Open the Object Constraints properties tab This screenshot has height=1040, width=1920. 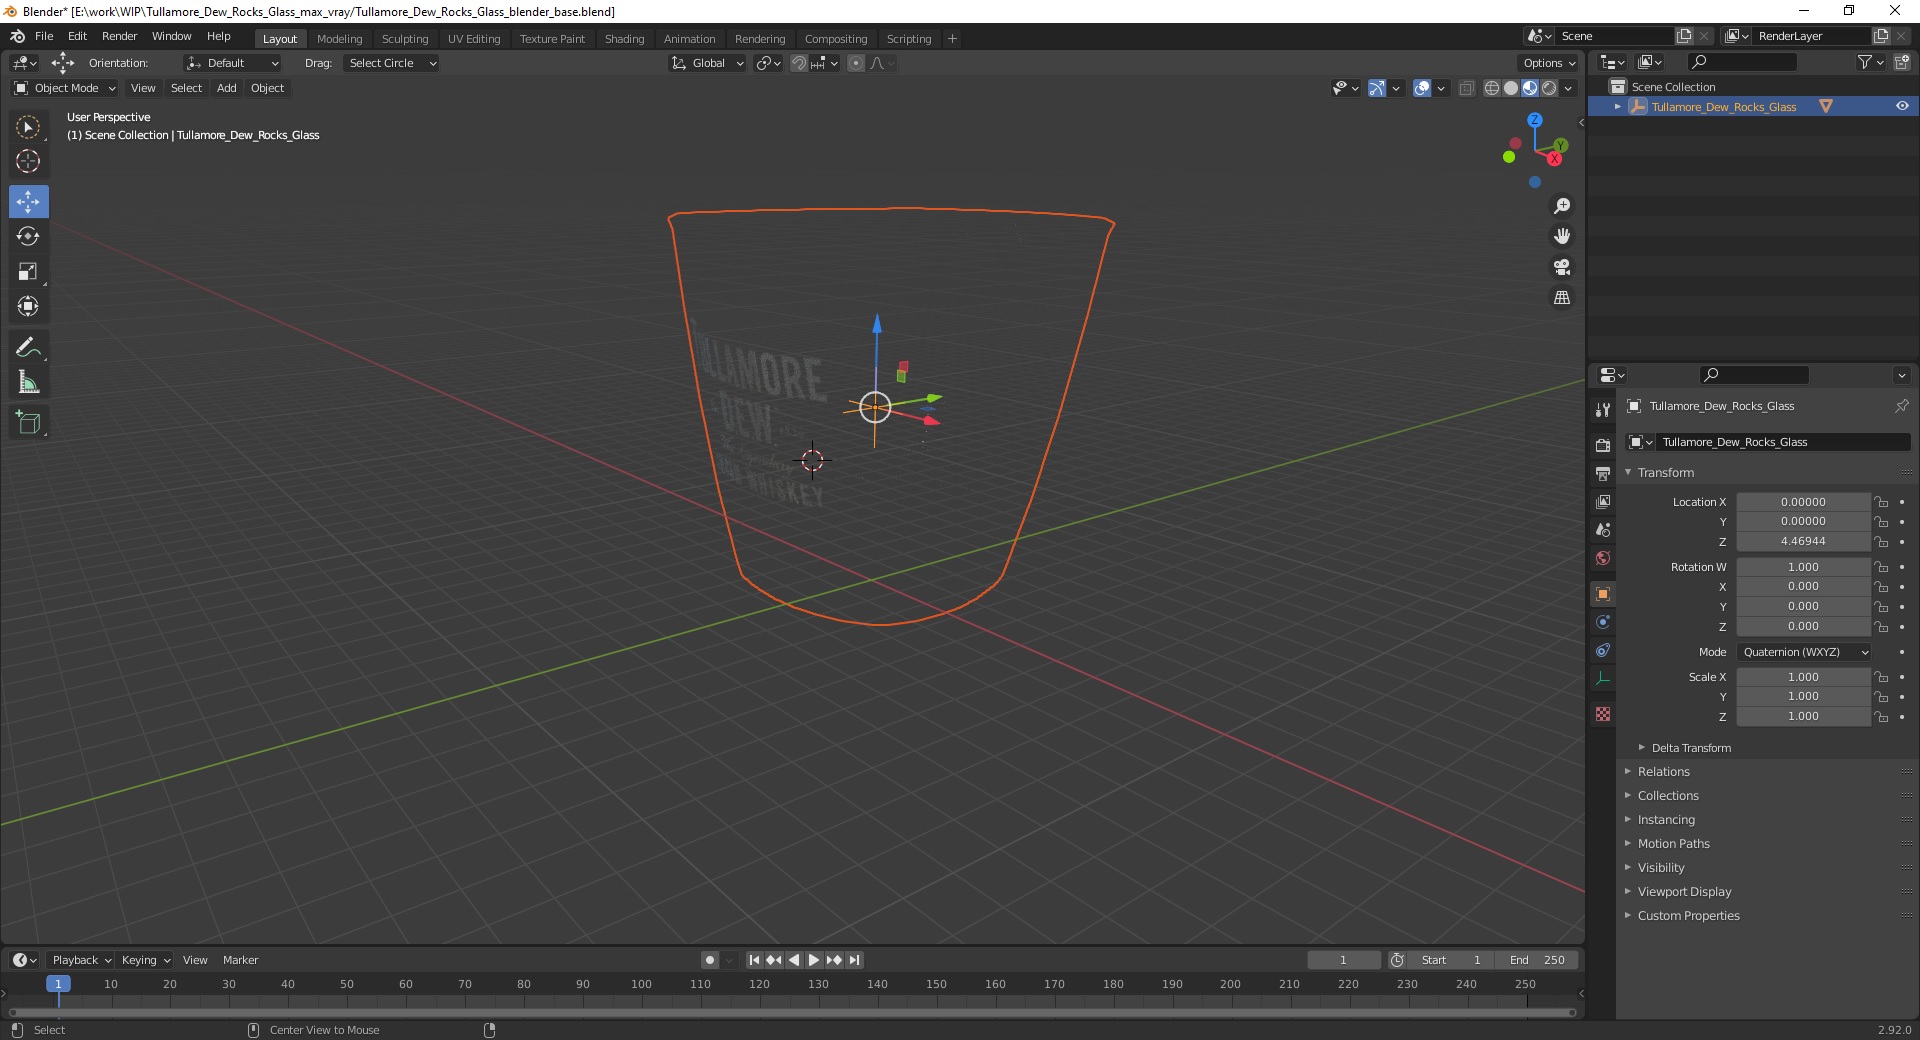1603,650
